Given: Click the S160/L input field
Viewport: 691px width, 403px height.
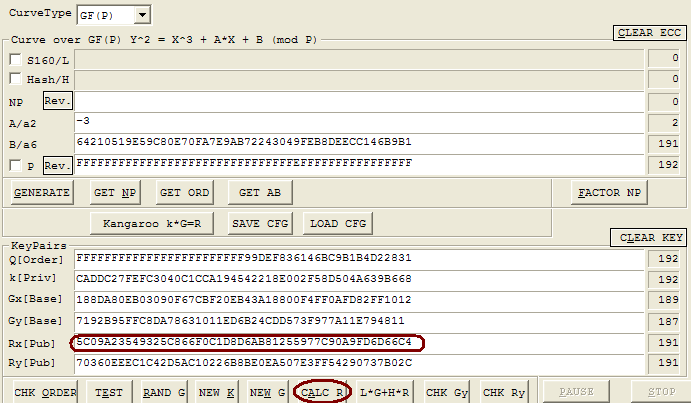Looking at the screenshot, I should click(x=359, y=60).
